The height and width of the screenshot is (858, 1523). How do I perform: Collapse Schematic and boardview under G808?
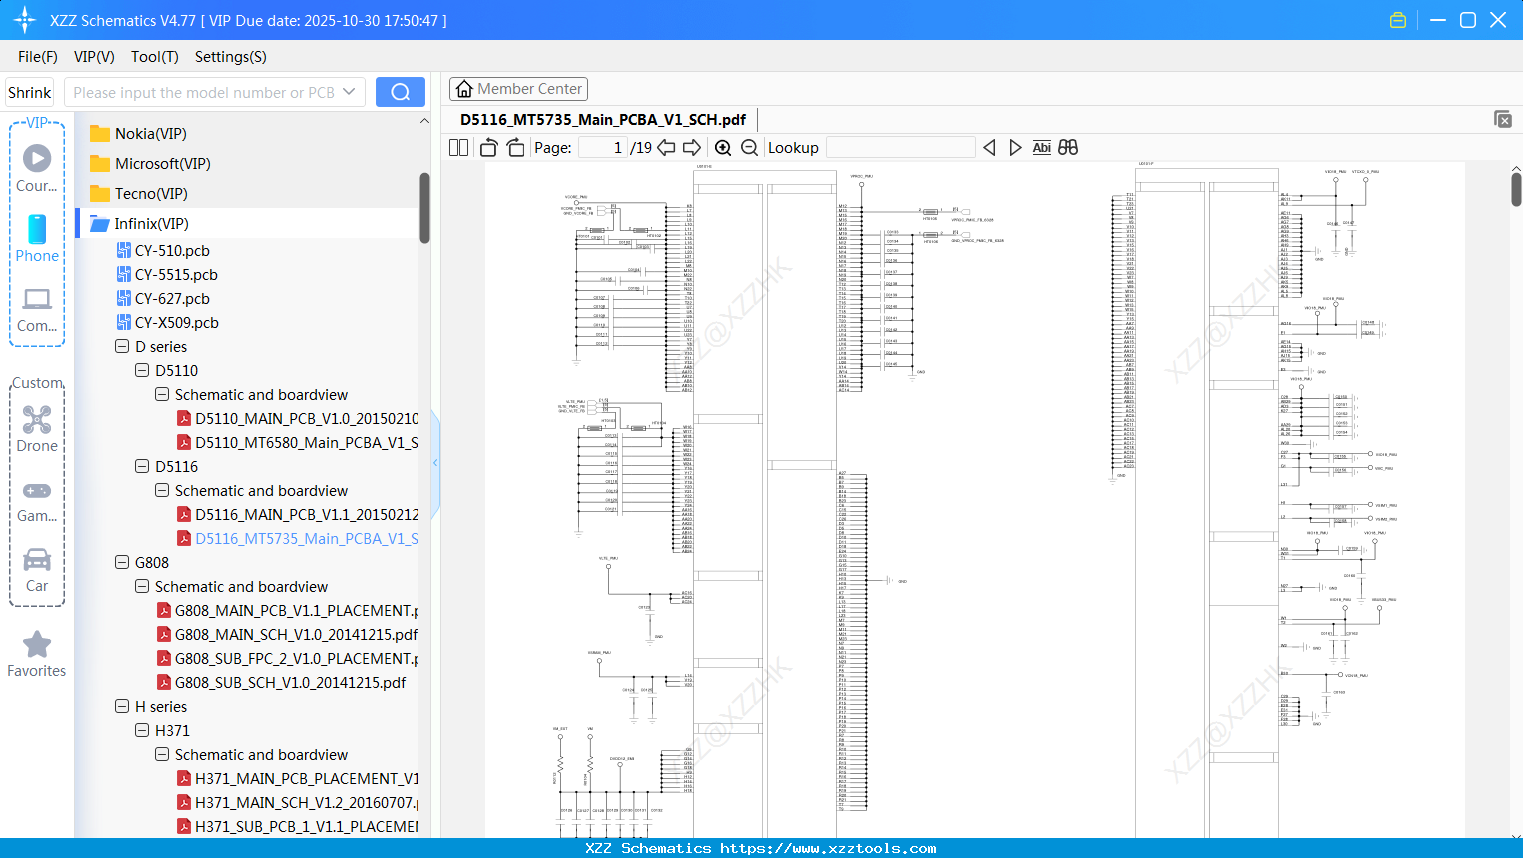142,587
